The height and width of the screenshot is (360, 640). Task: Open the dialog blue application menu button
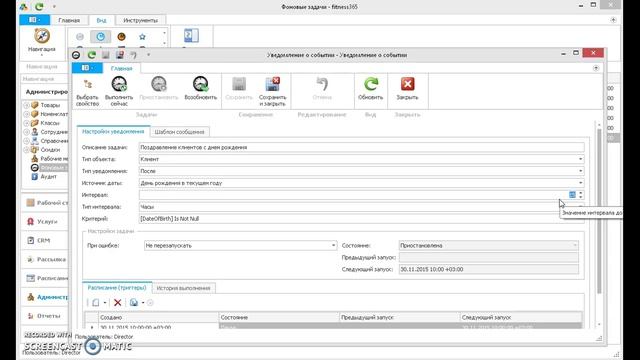tap(87, 68)
